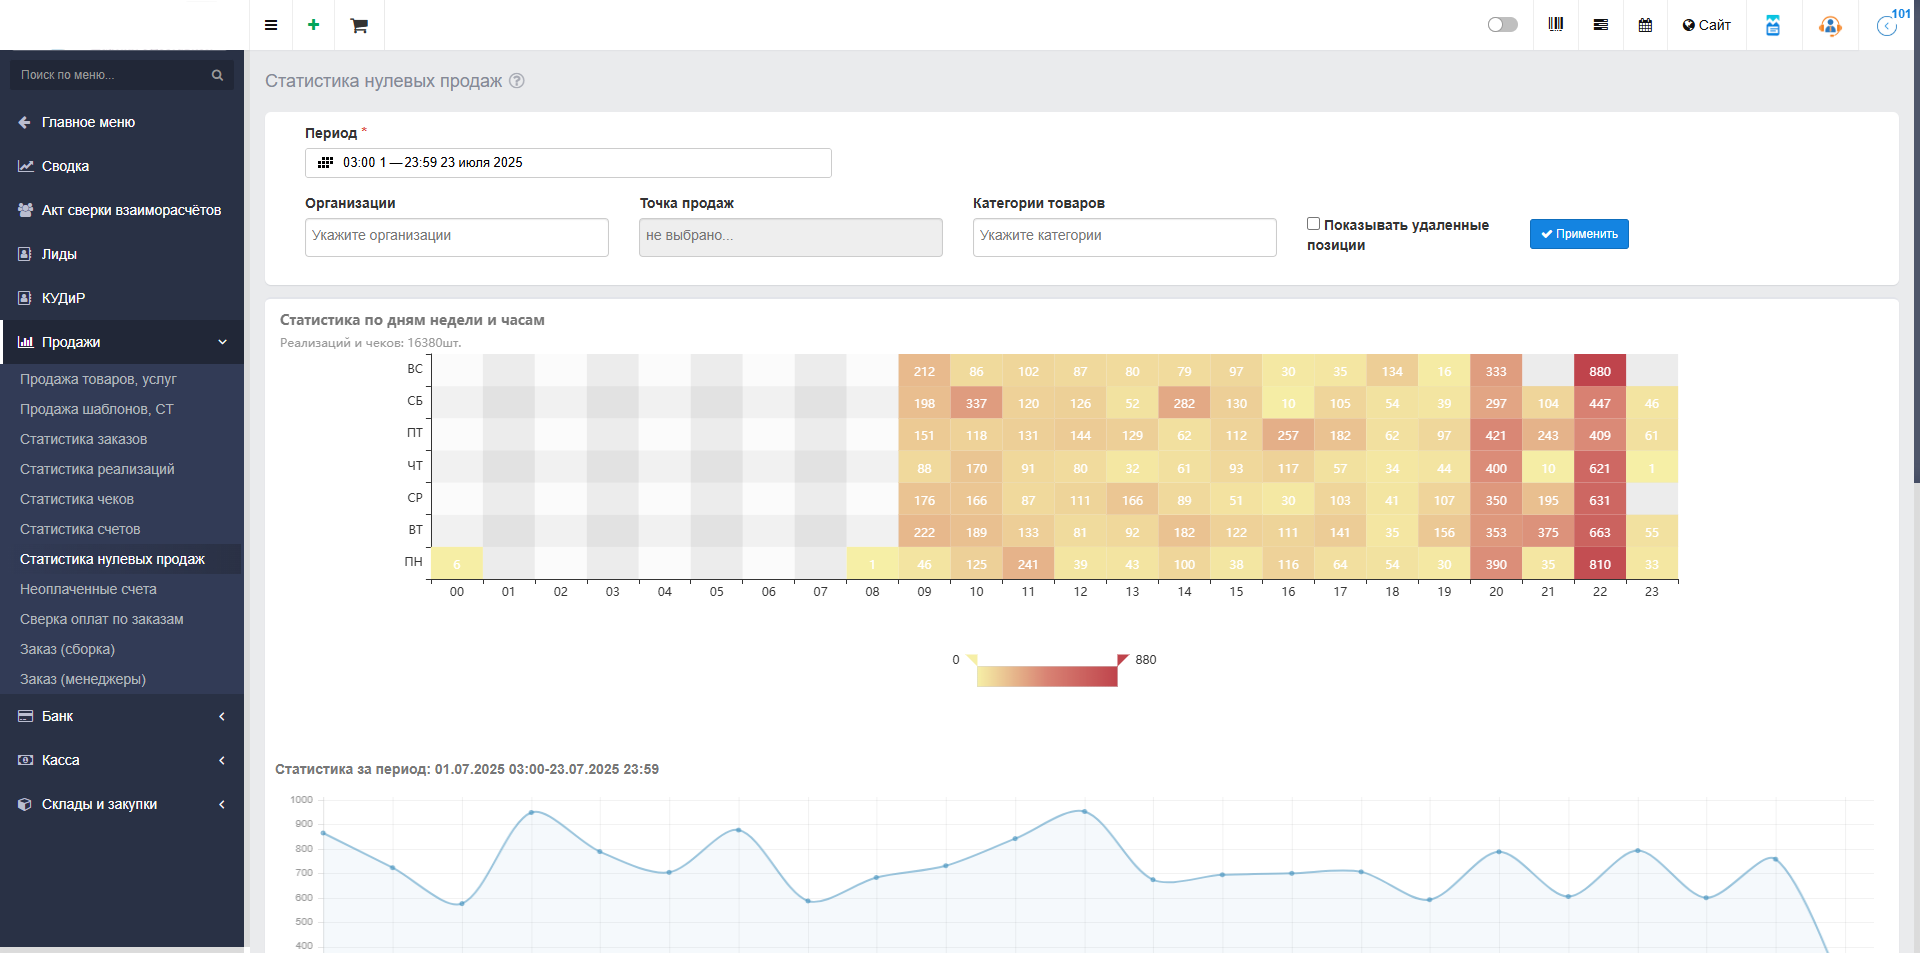Click the heatmap cell with value 241
The image size is (1920, 953).
[1028, 564]
